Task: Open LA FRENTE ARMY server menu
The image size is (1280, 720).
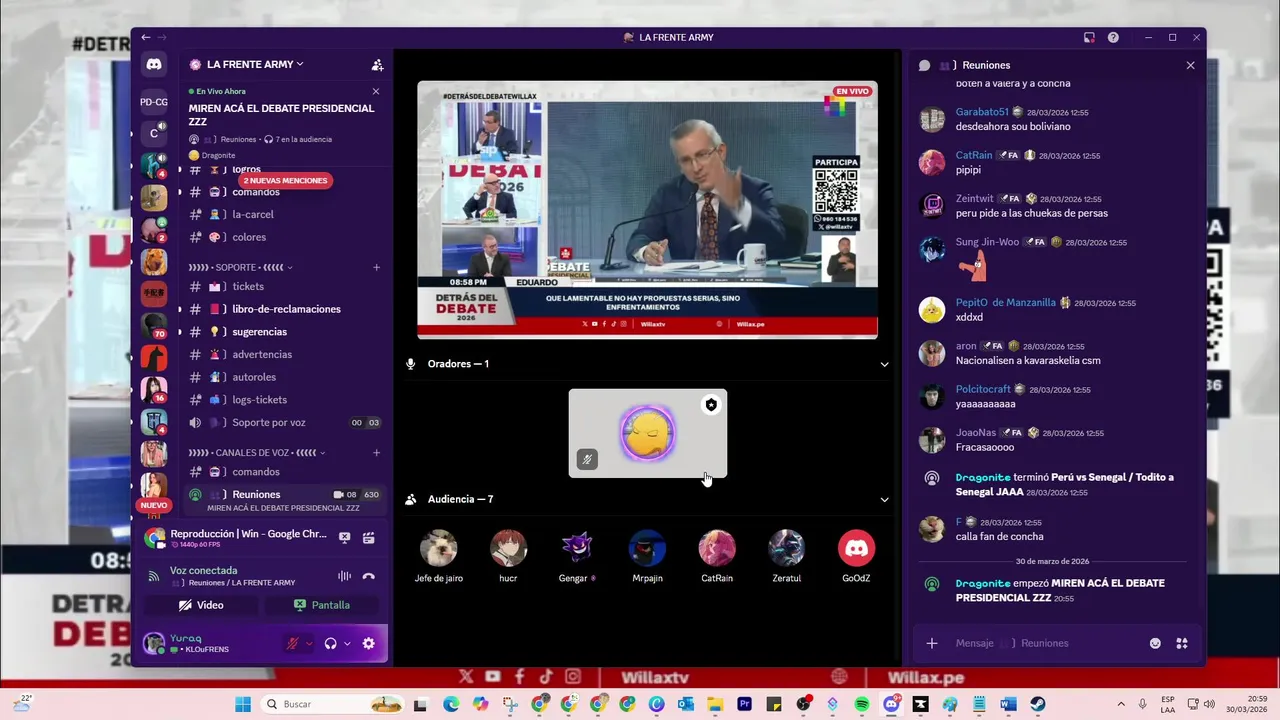Action: (x=255, y=64)
